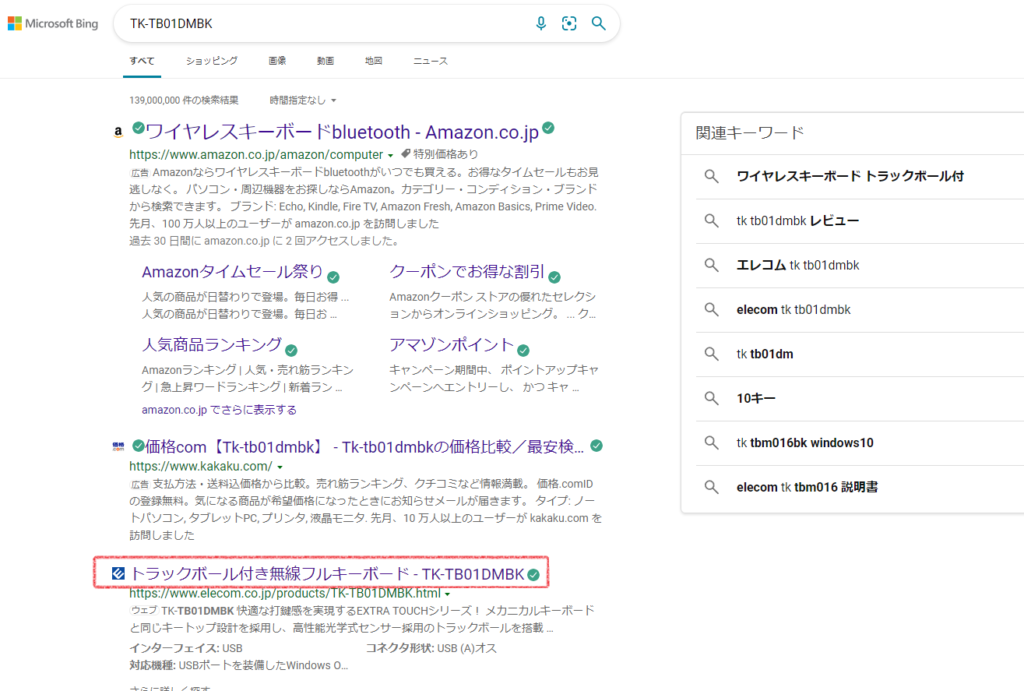Open the ワイヤレスキーボードbluetooth - Amazon.co.jp result
Viewport: 1024px width, 691px height.
click(x=342, y=132)
